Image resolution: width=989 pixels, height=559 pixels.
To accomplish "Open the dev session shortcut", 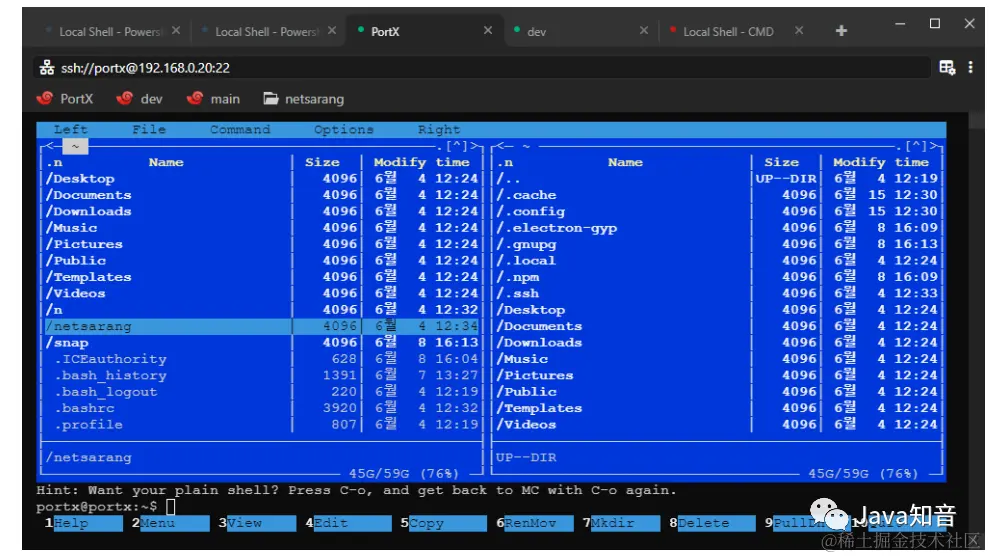I will [x=140, y=98].
